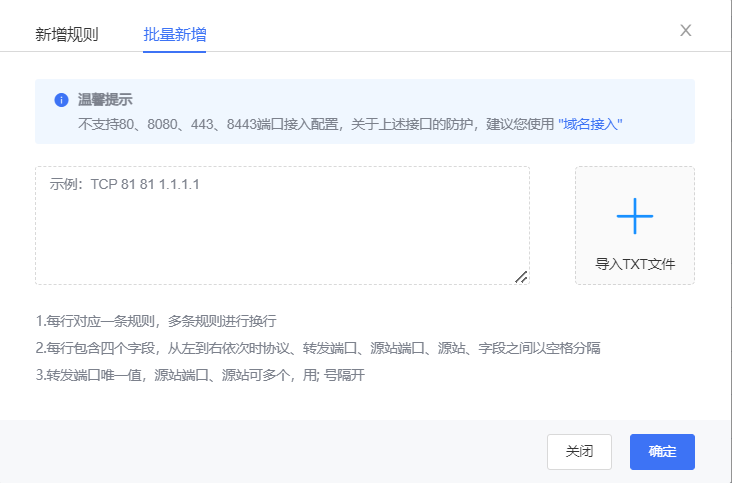The height and width of the screenshot is (483, 732).
Task: Click the blue info icon beside 温馨提示
Action: pyautogui.click(x=61, y=100)
